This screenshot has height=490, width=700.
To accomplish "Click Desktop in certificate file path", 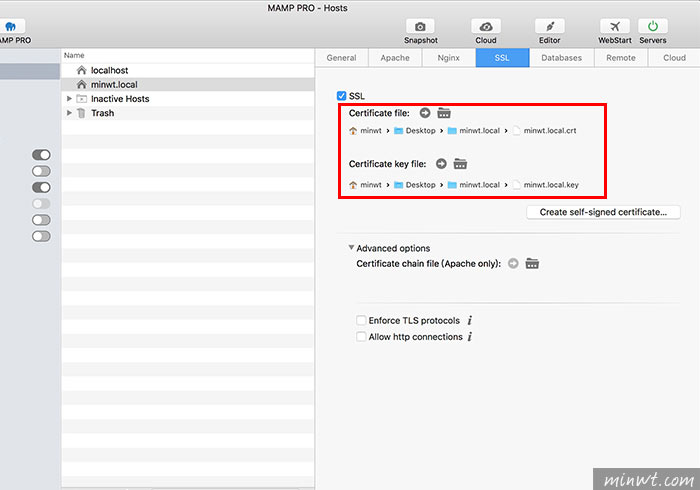I will pyautogui.click(x=420, y=130).
